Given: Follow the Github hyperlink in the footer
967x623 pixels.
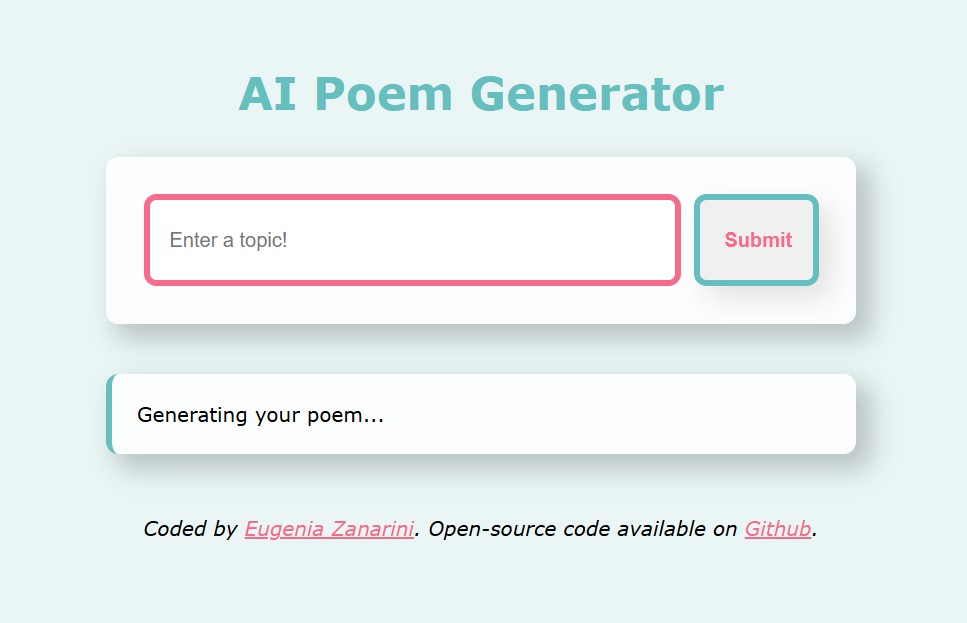Looking at the screenshot, I should (x=778, y=529).
